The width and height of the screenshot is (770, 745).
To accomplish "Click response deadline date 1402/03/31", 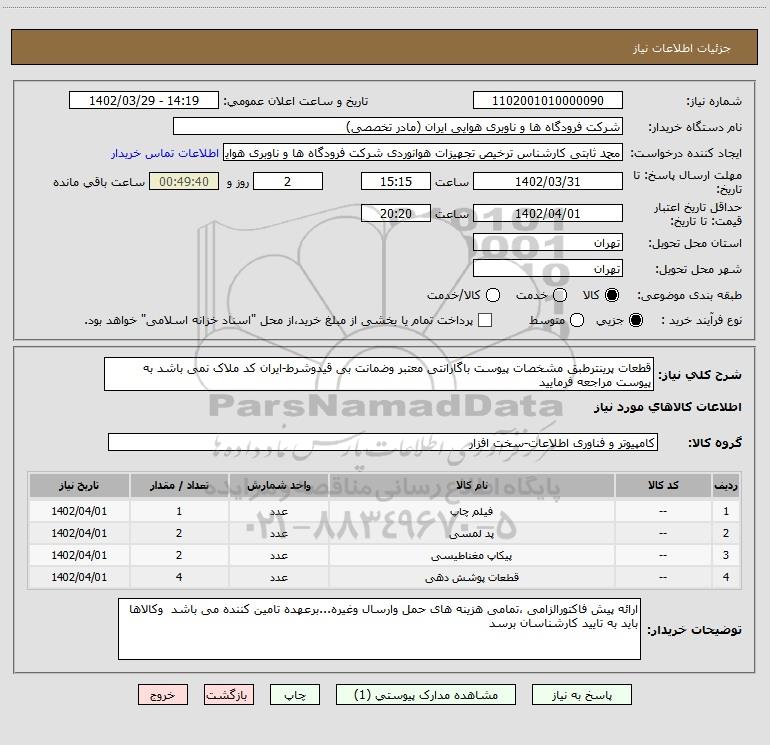I will click(548, 181).
